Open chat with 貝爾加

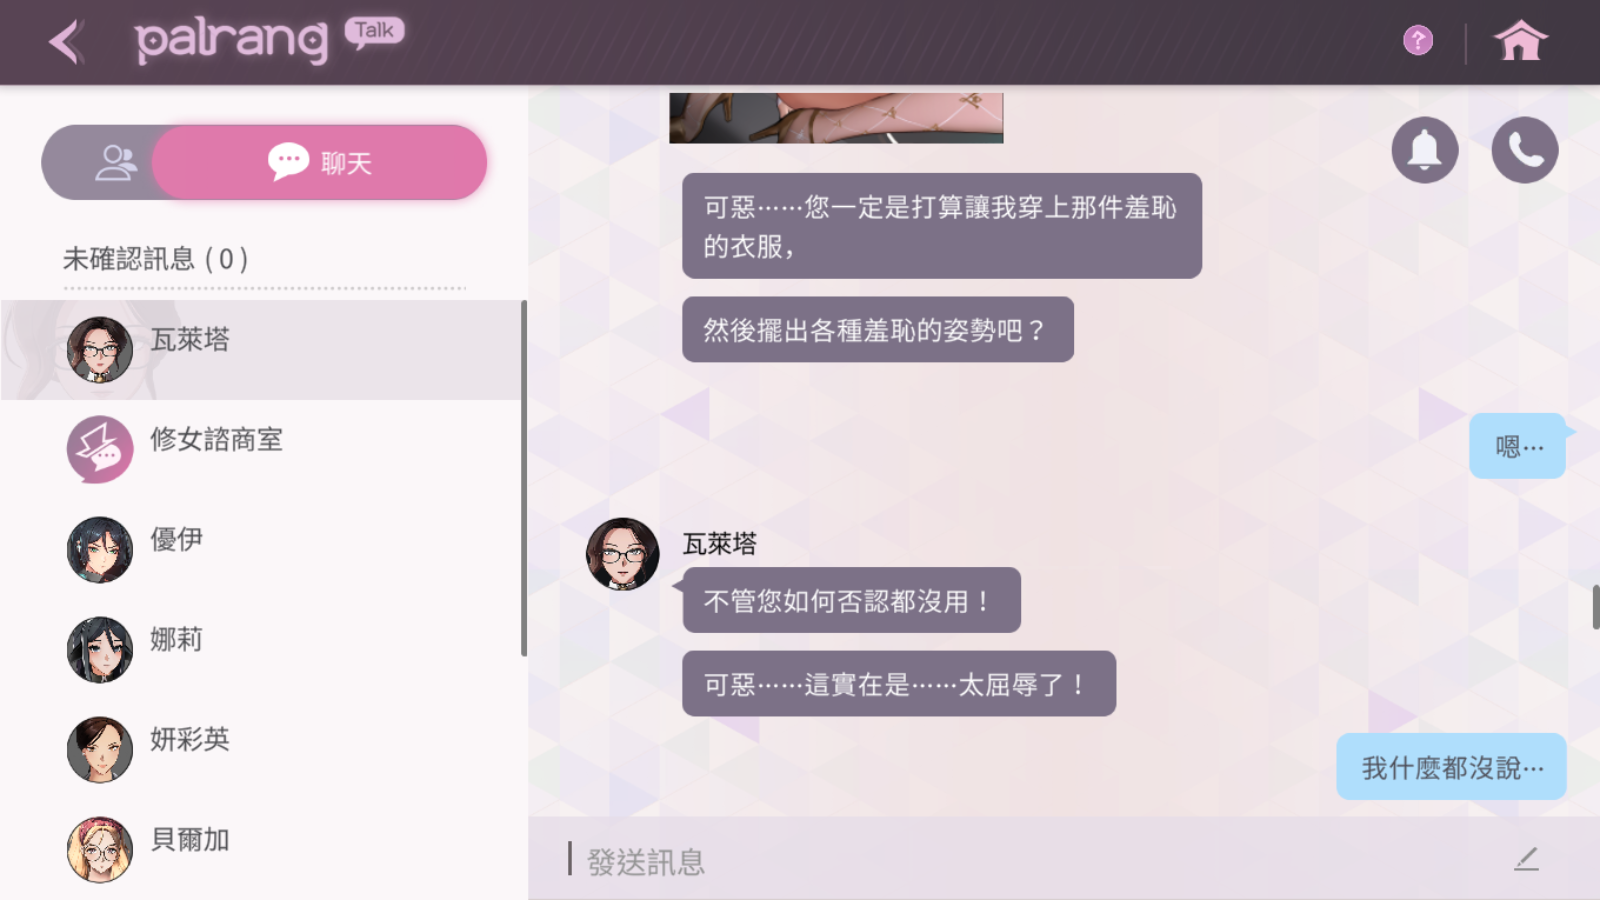pos(262,850)
